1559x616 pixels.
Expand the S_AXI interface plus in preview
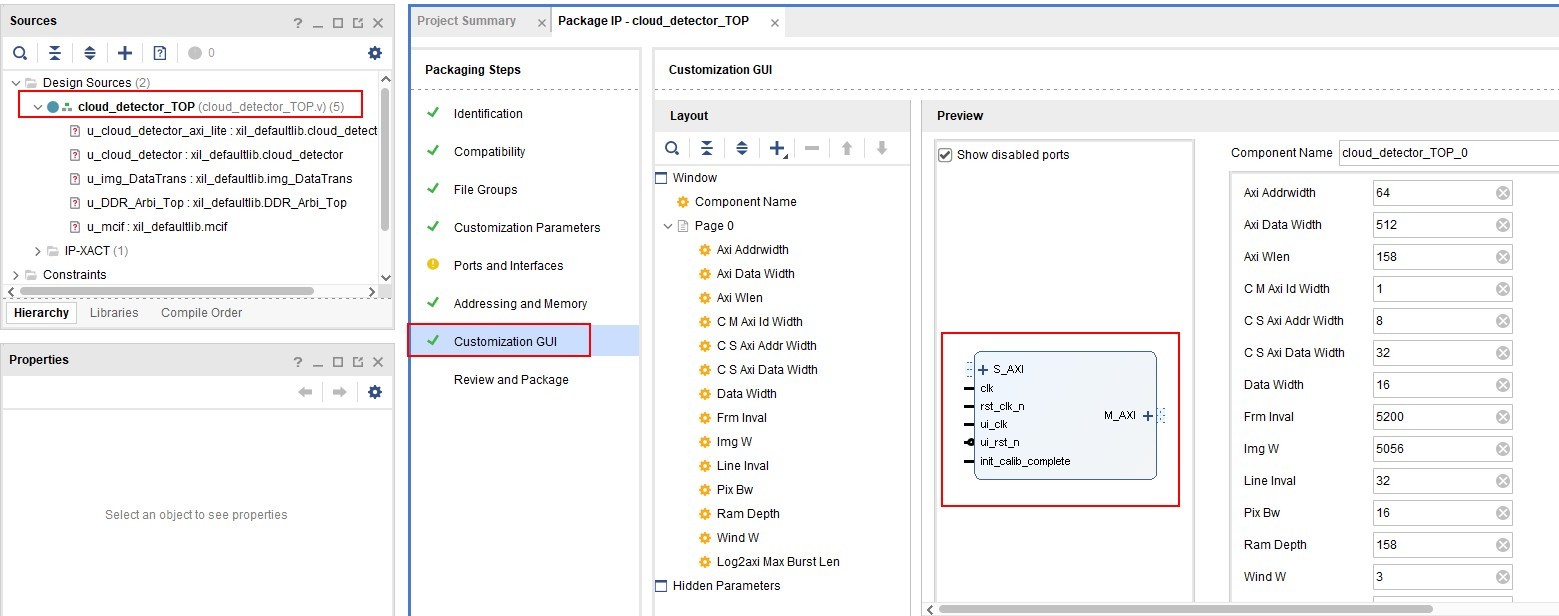pos(983,370)
